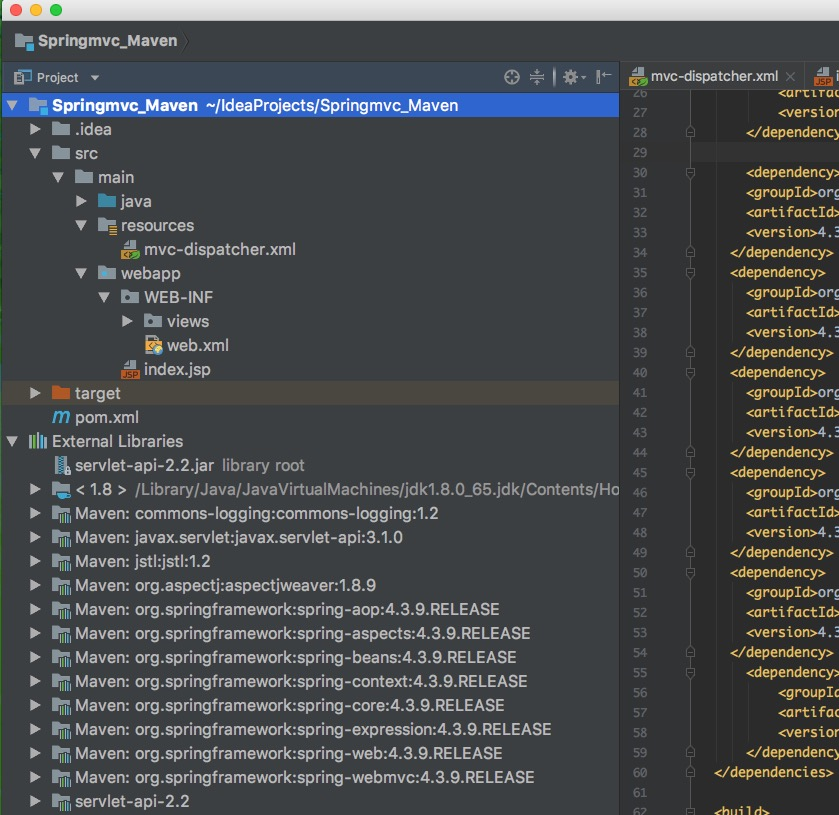Click the WEB-INF folder icon

pyautogui.click(x=130, y=296)
